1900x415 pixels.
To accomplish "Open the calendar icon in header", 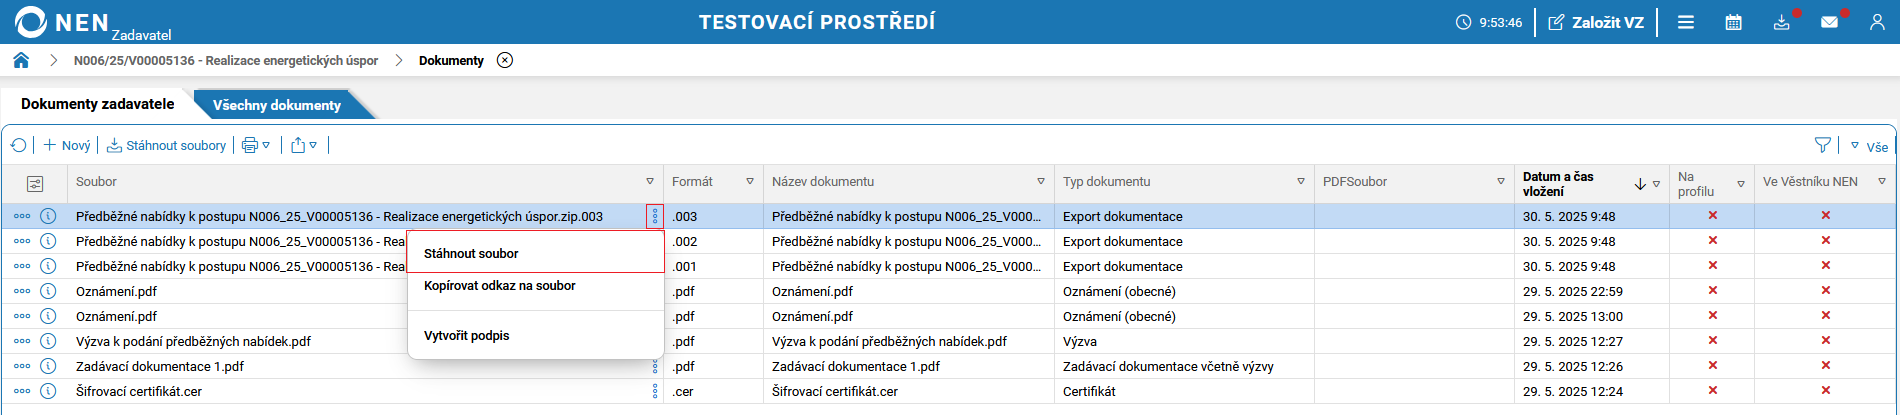I will pos(1734,22).
